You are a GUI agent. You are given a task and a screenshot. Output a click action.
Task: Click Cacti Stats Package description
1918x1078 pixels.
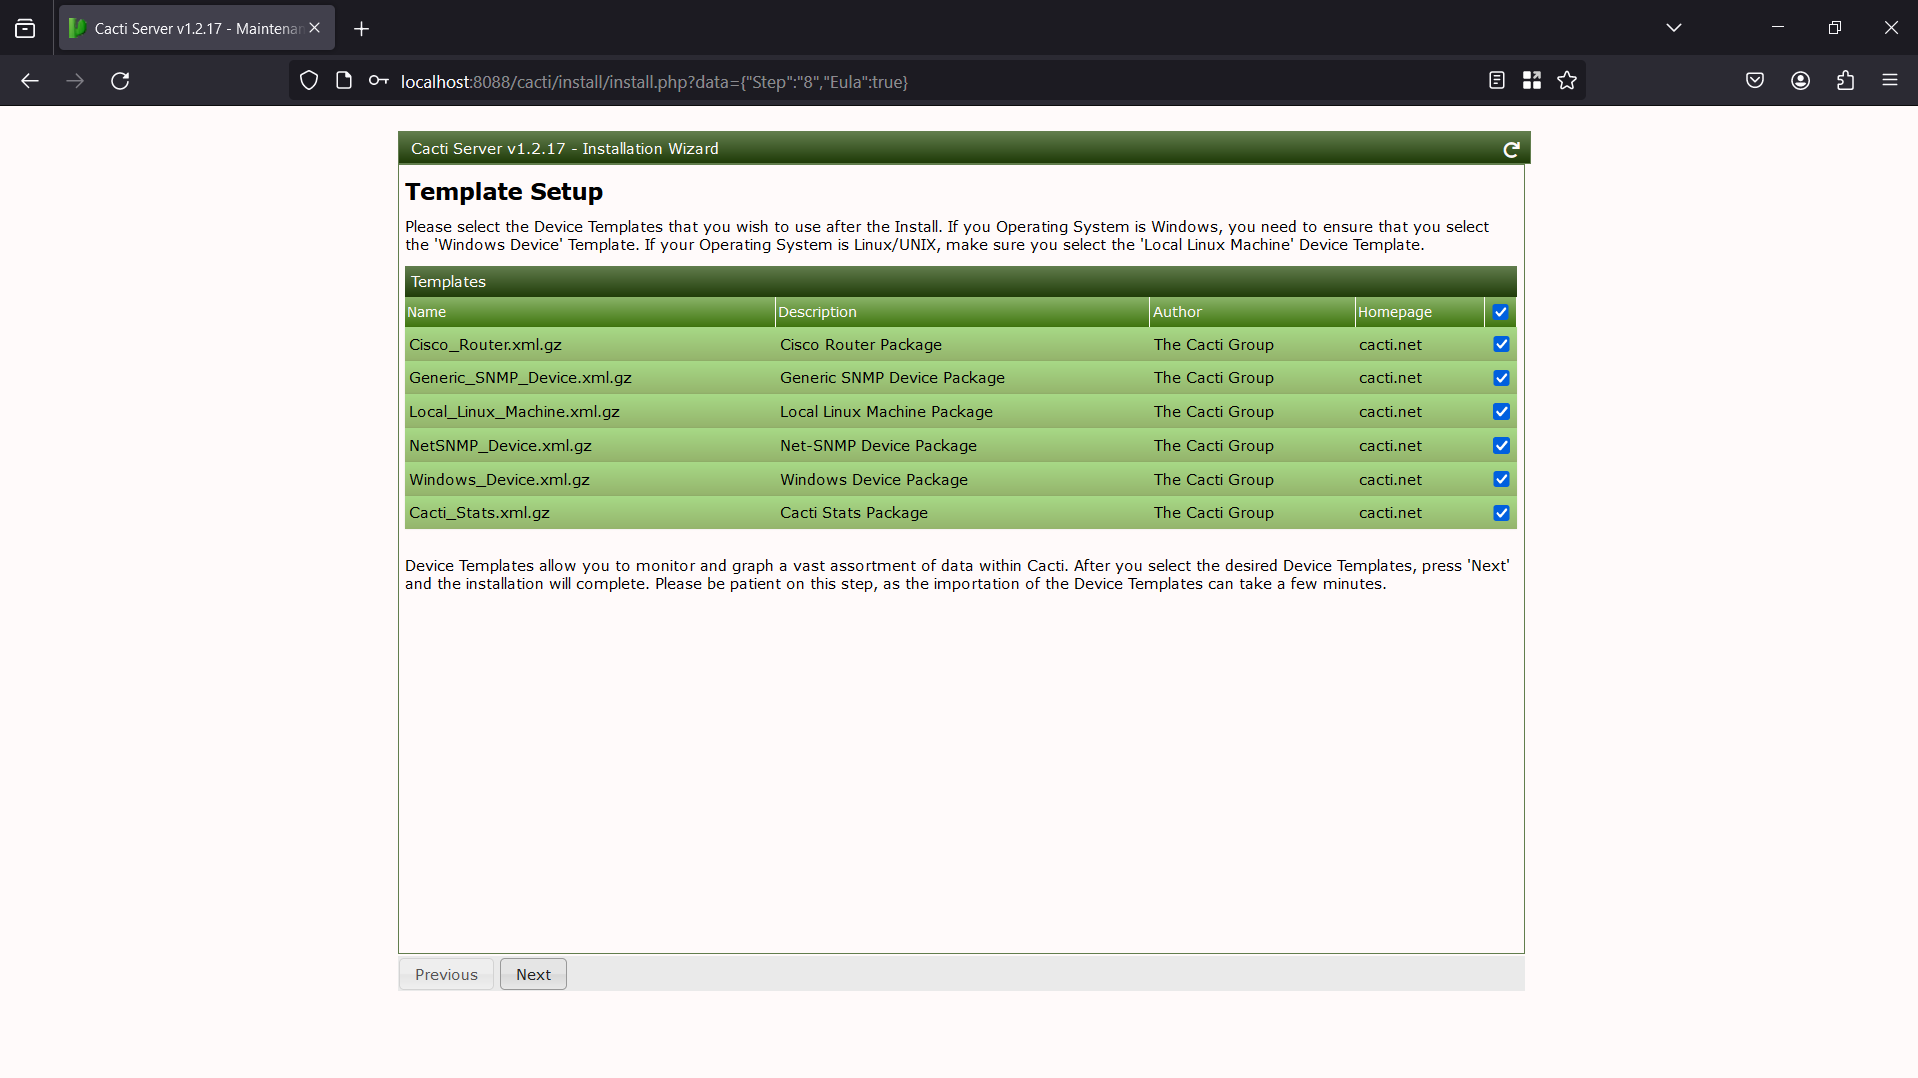tap(854, 513)
